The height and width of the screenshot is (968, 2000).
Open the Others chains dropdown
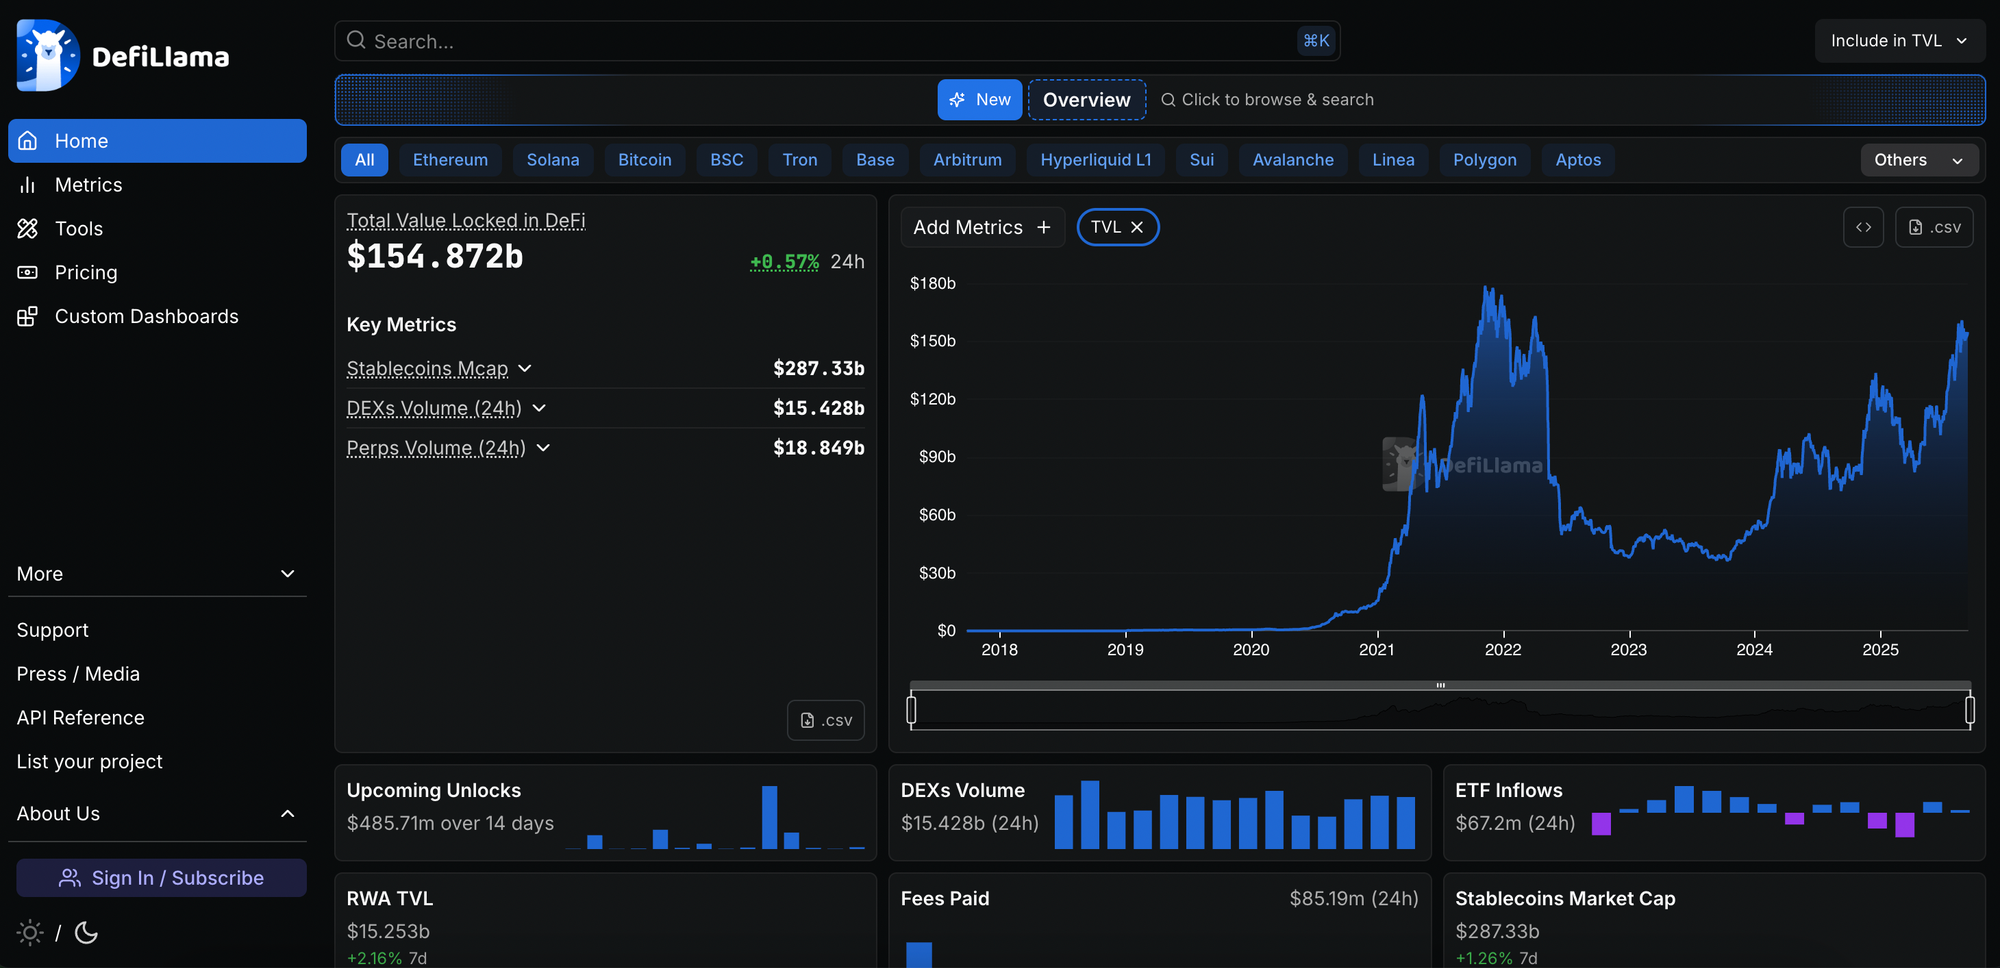tap(1919, 160)
